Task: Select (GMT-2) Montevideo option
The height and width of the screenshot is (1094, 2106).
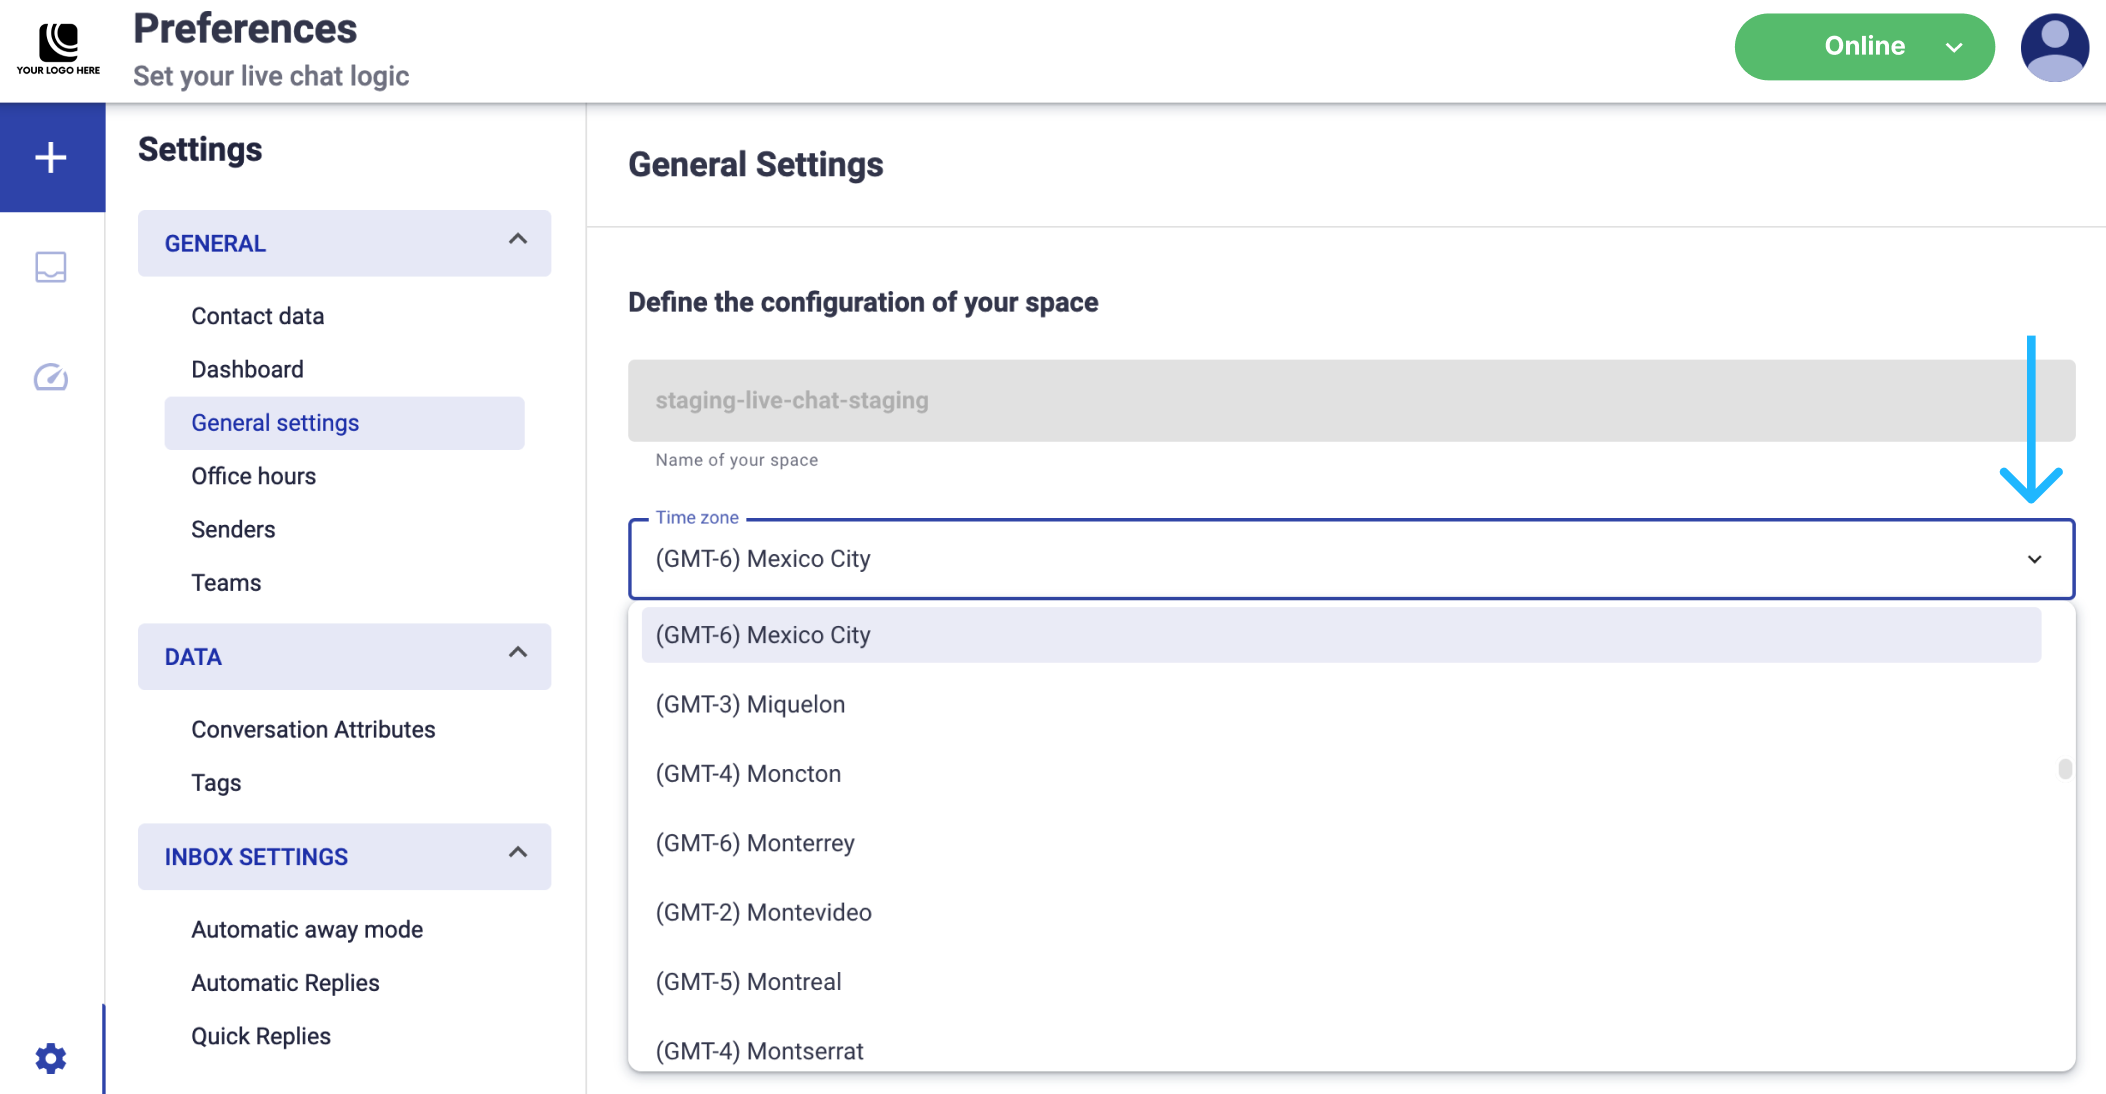Action: [x=763, y=912]
